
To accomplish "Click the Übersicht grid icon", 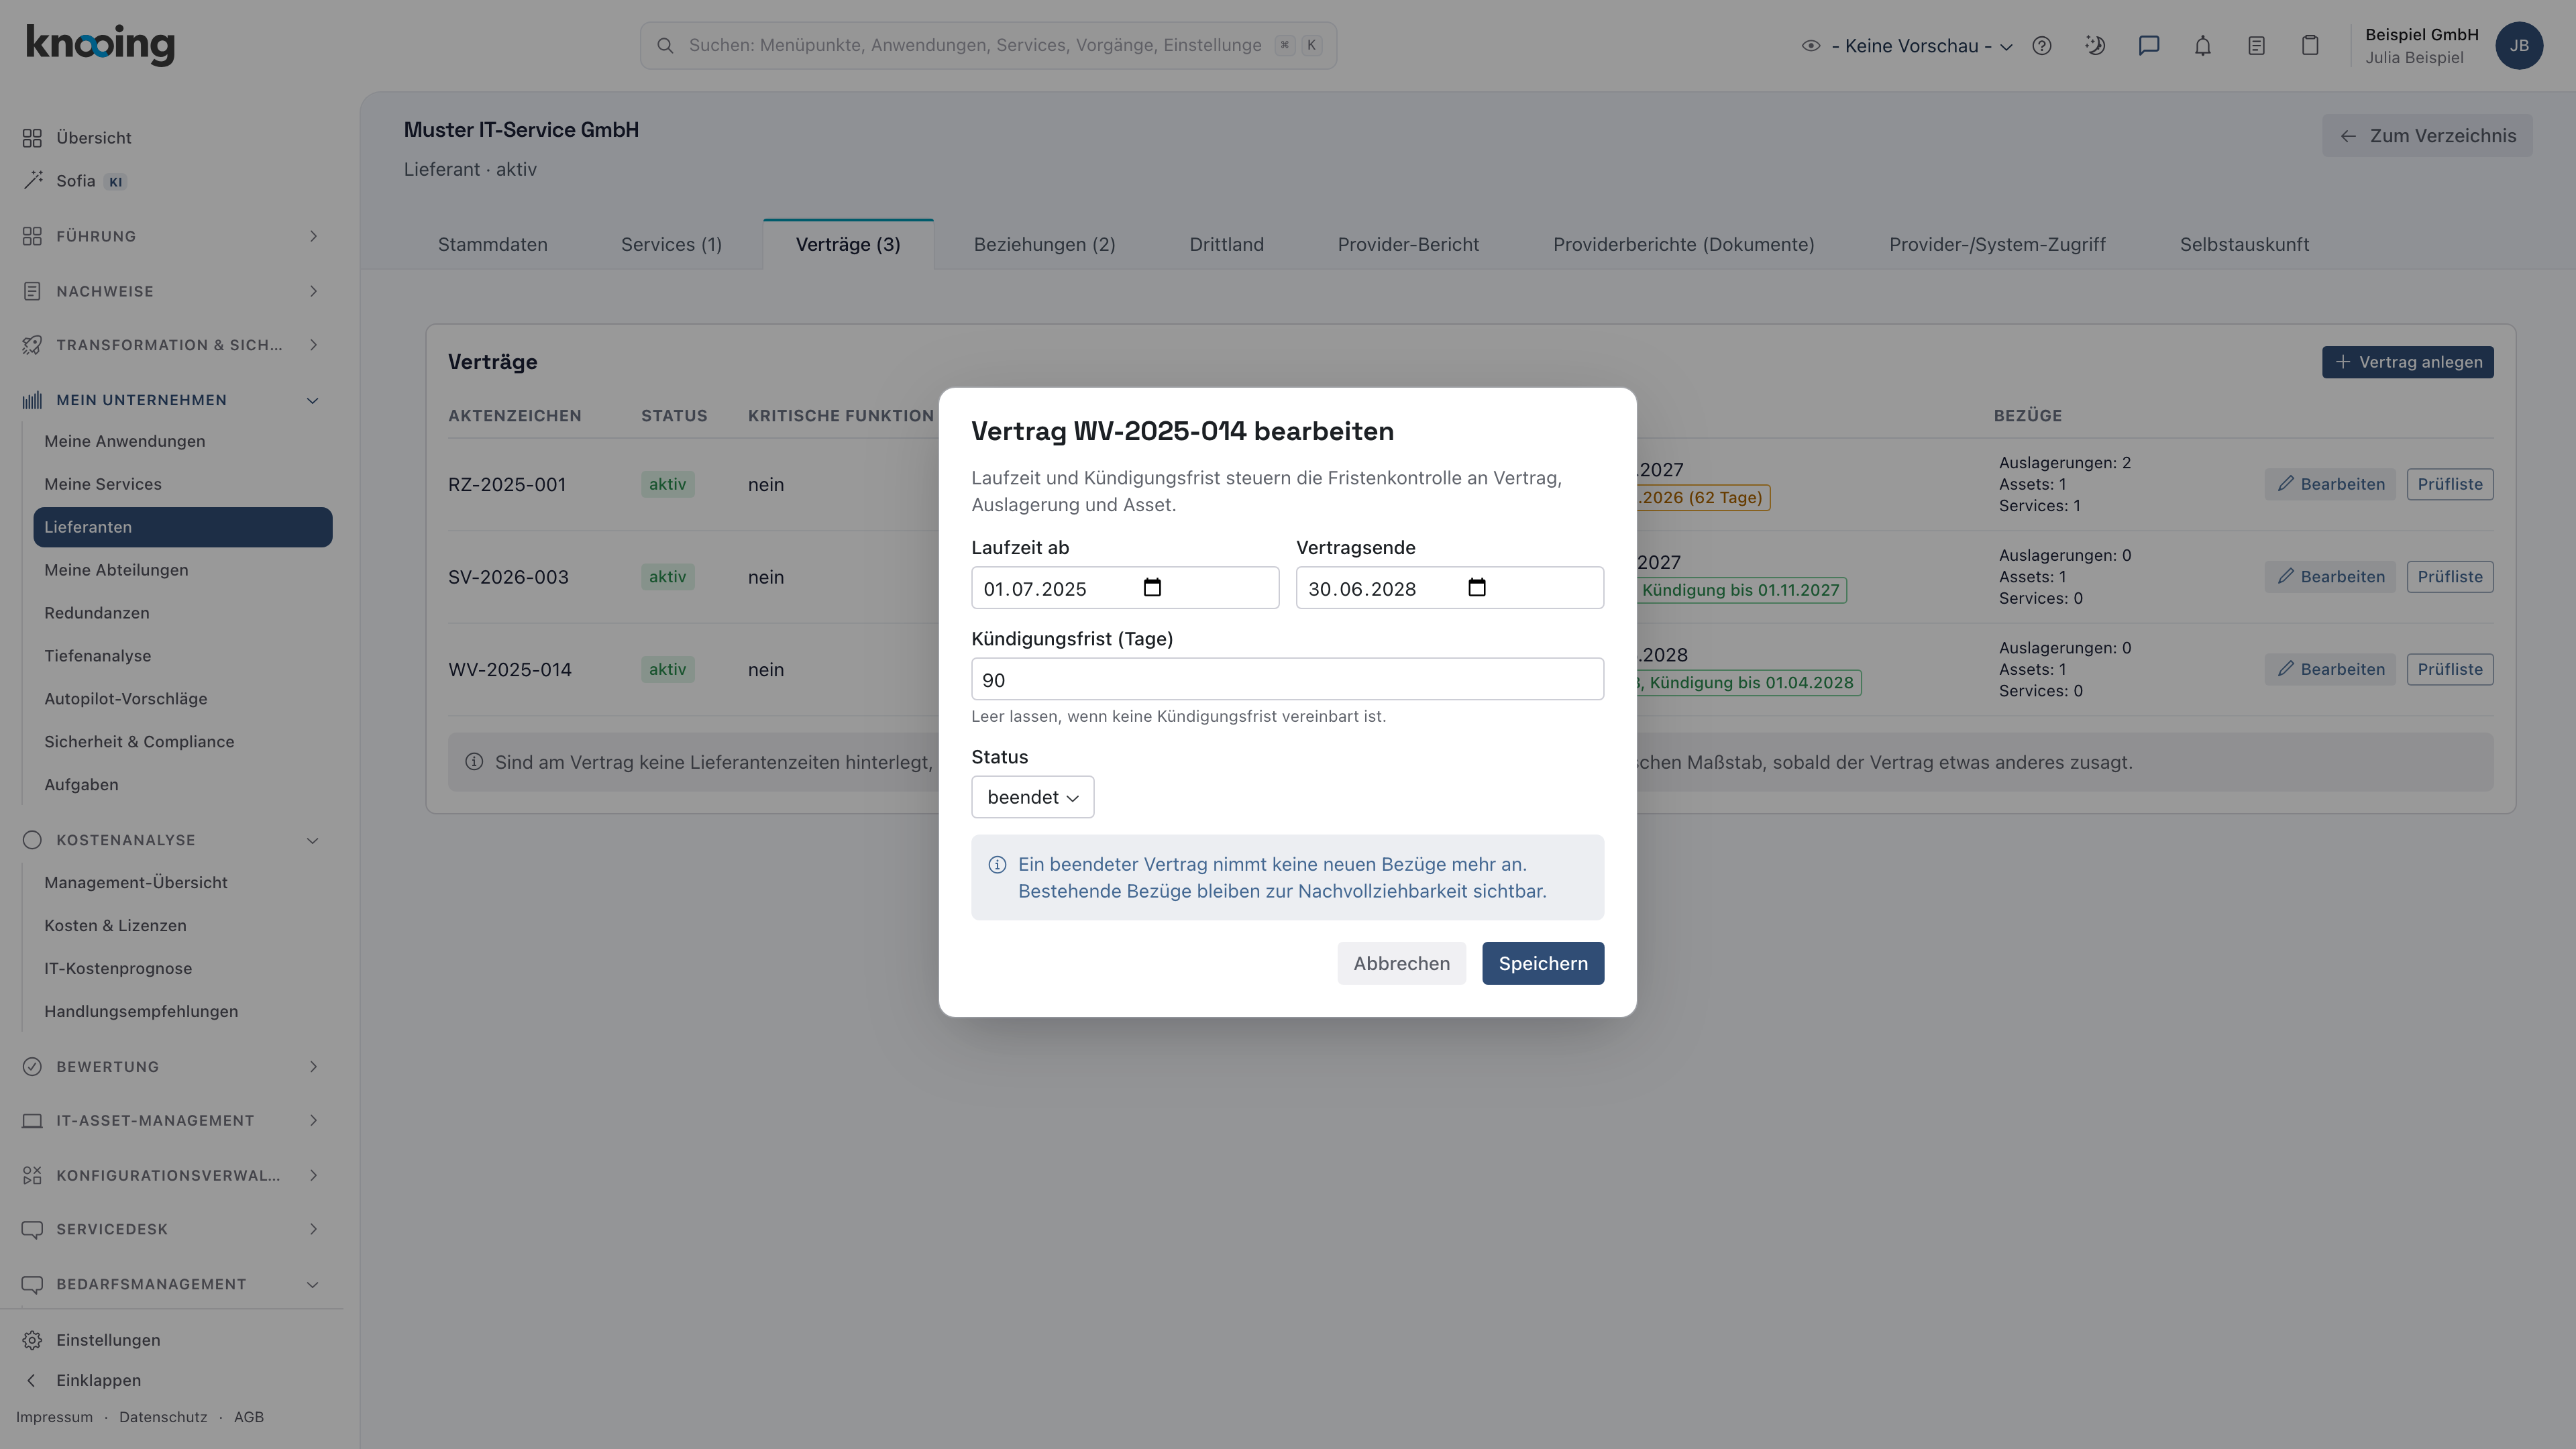I will coord(32,138).
